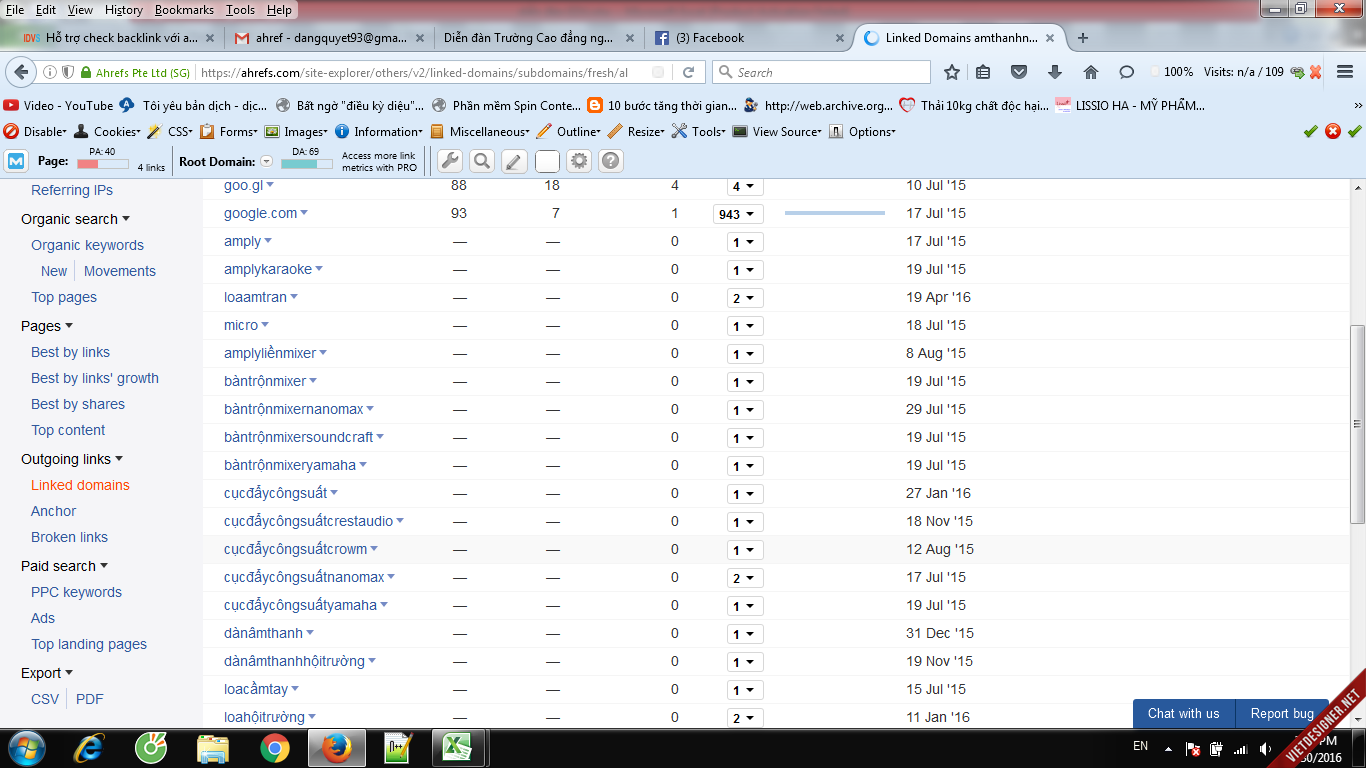The width and height of the screenshot is (1366, 768).
Task: Select the MozBar highlight pencil tool
Action: pyautogui.click(x=514, y=161)
